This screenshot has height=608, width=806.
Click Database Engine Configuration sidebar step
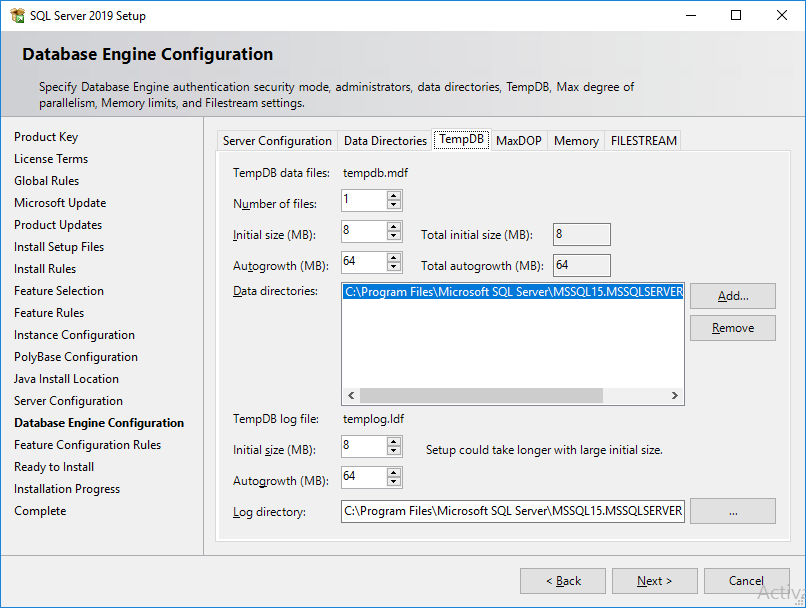pyautogui.click(x=99, y=423)
